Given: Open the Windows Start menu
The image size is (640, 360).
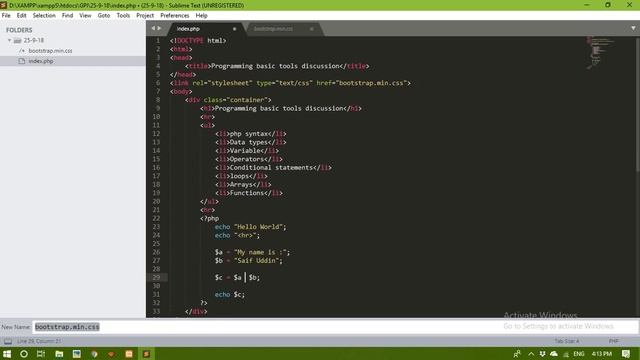Looking at the screenshot, I should pyautogui.click(x=7, y=353).
